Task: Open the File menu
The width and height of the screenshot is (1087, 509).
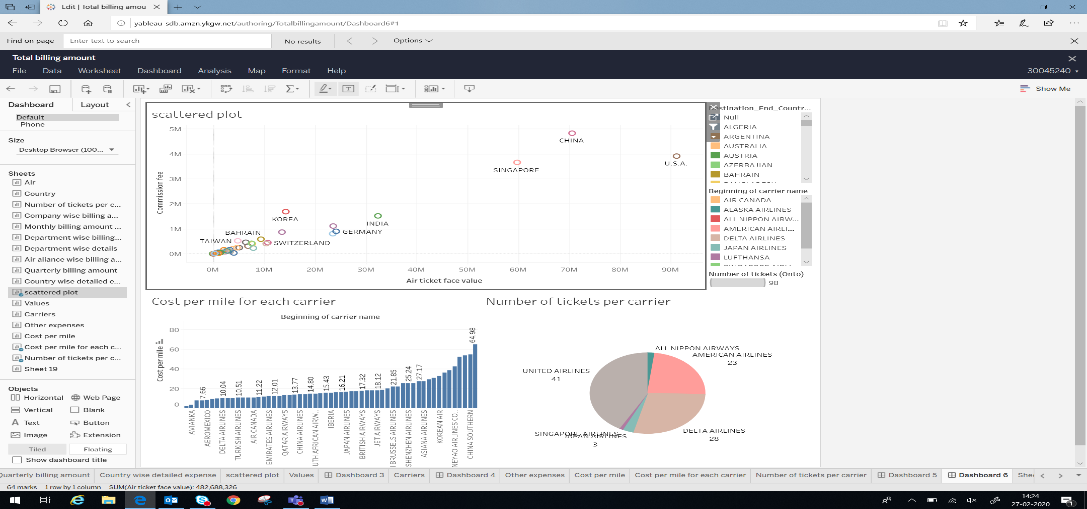Action: [19, 71]
